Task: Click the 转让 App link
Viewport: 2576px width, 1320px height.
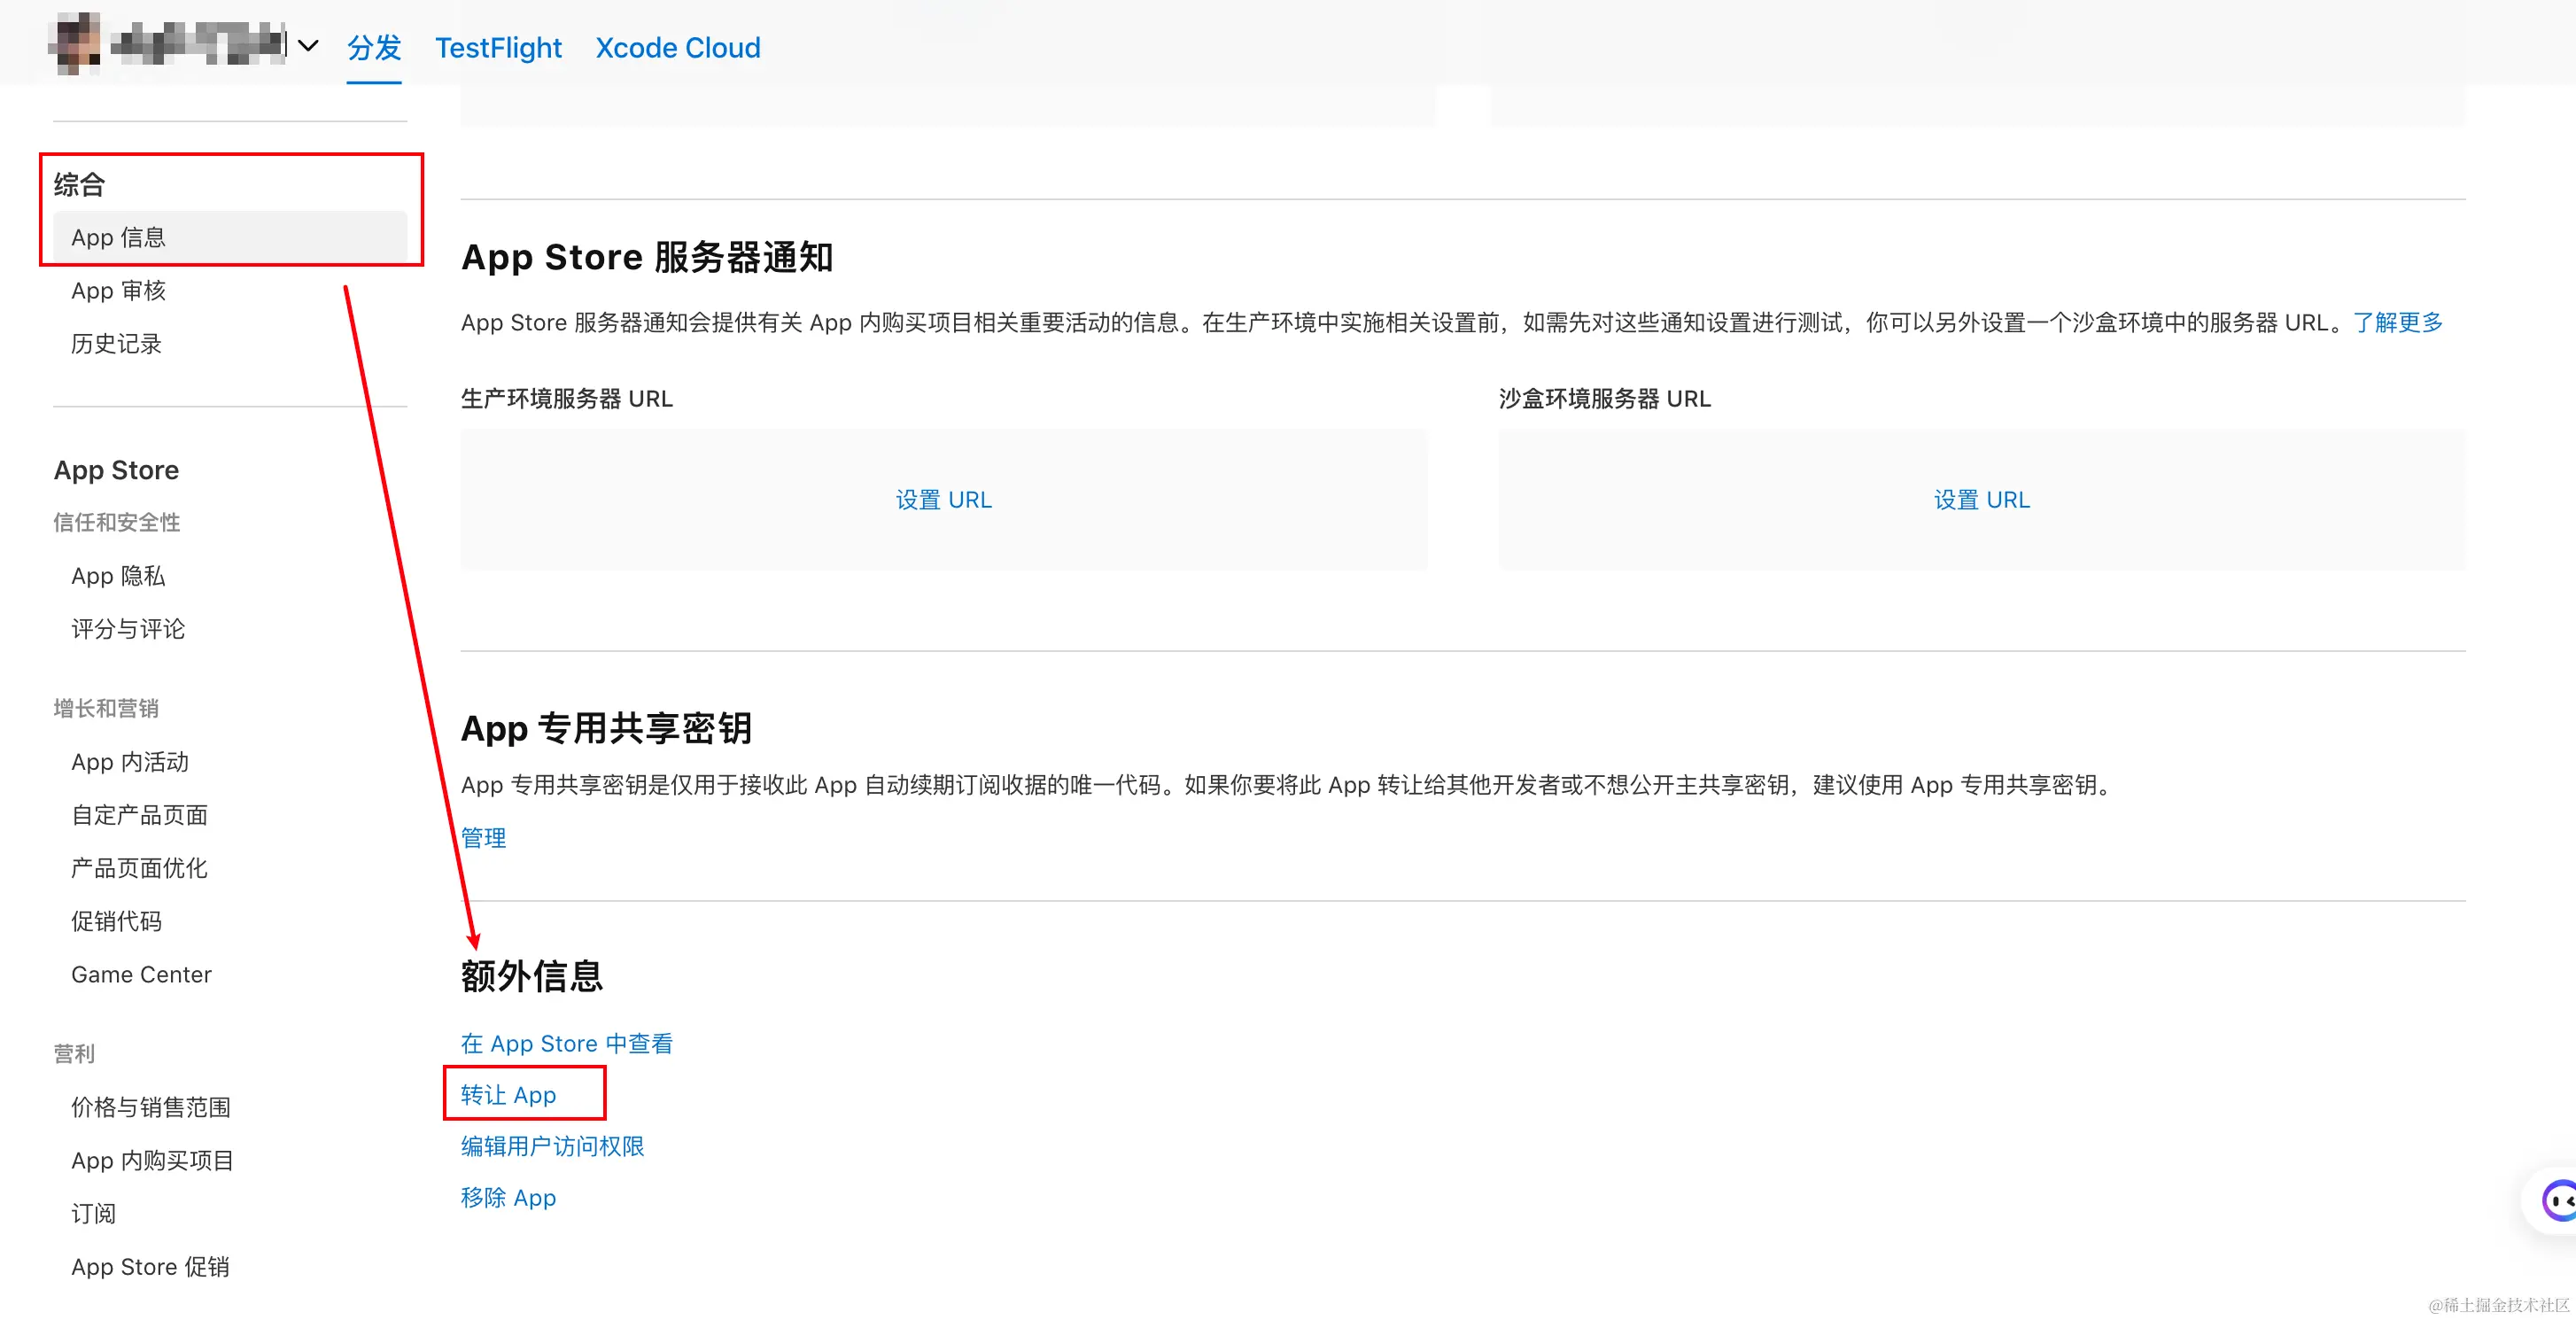Action: [508, 1094]
